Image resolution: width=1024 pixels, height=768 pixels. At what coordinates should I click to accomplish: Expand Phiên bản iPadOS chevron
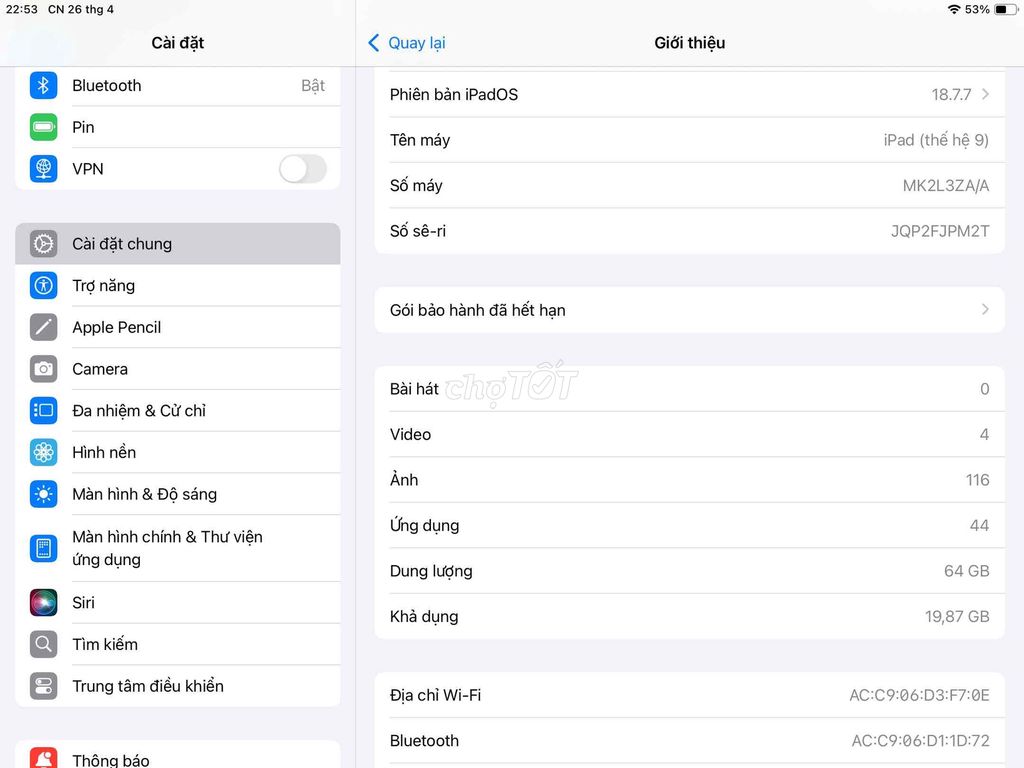pyautogui.click(x=985, y=94)
